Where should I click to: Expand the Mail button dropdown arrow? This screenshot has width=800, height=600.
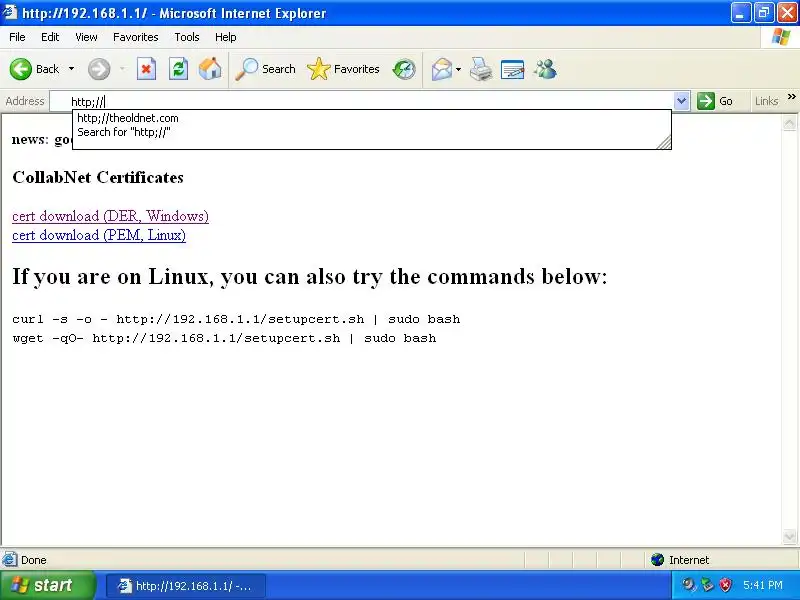coord(458,69)
